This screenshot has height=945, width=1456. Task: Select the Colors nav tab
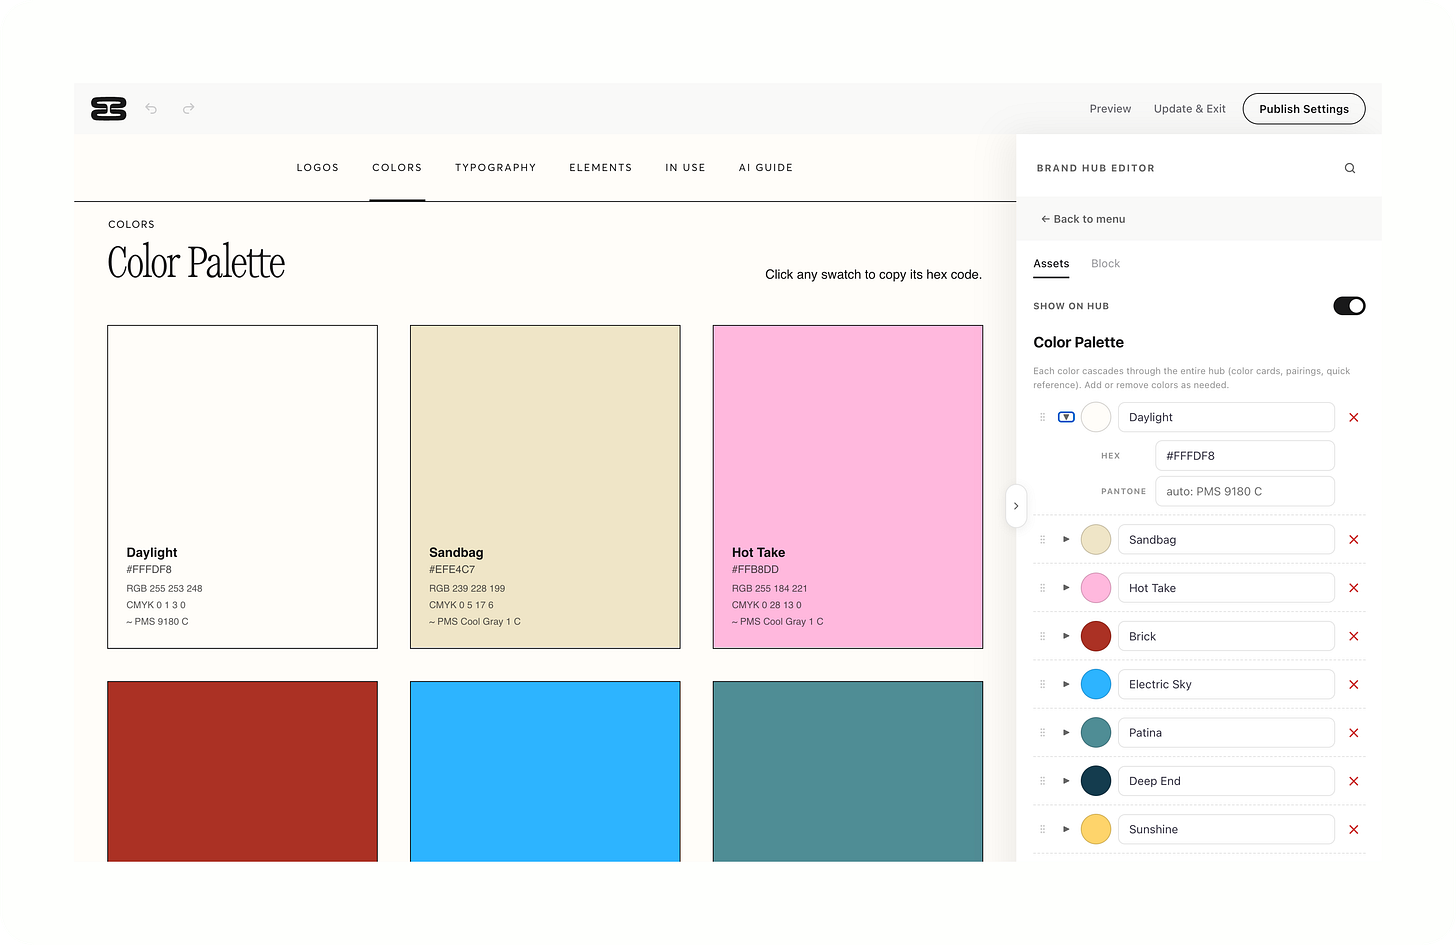click(397, 168)
